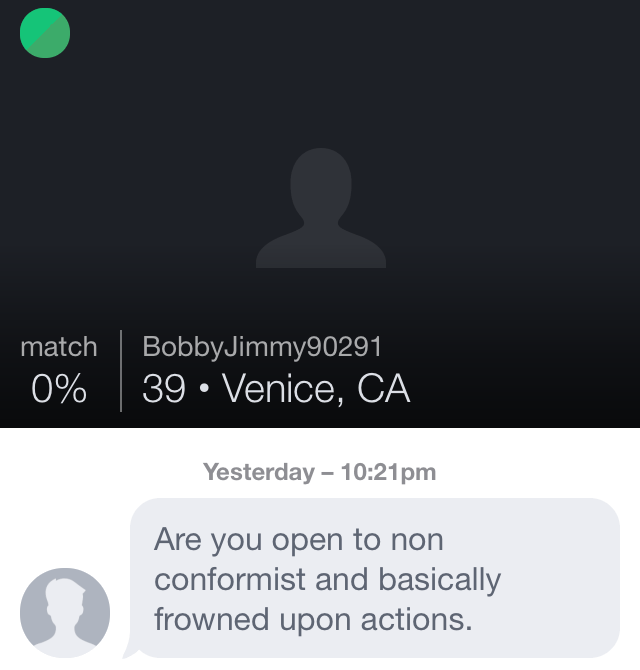The height and width of the screenshot is (670, 640).
Task: Tap the sender's avatar beside the message
Action: tap(65, 613)
